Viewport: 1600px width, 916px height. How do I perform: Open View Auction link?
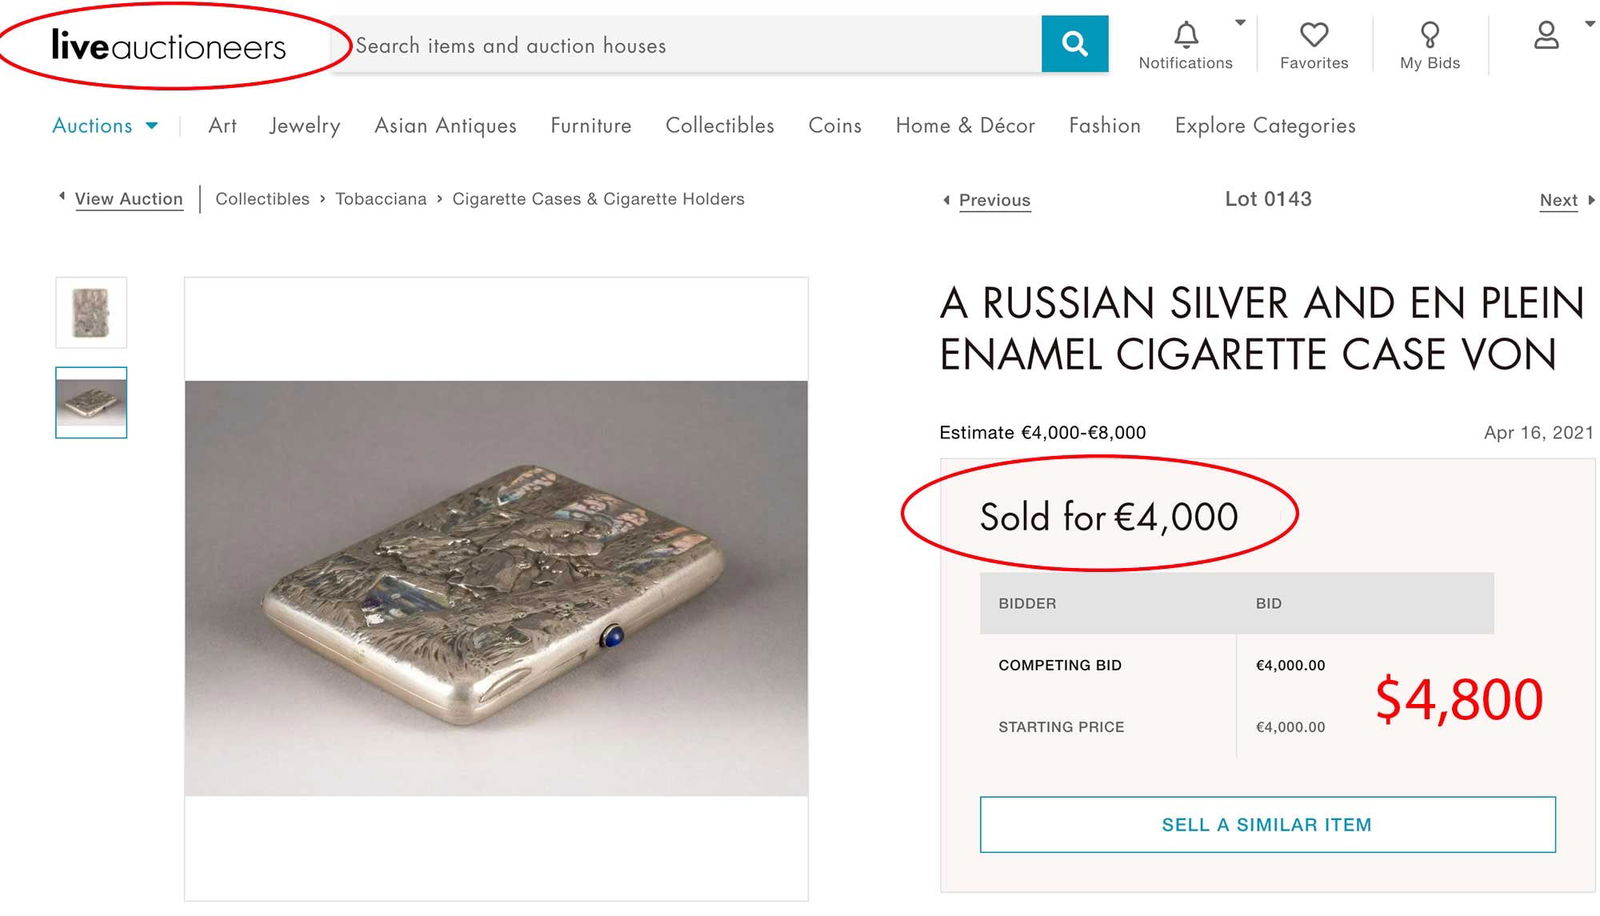point(128,199)
